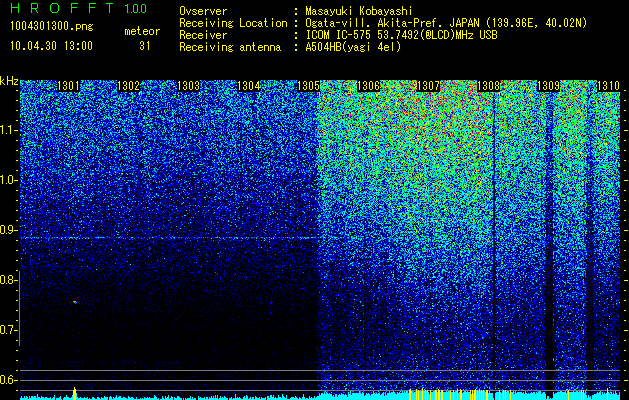Viewport: 629px width, 400px height.
Task: Click the 0.6 kHz axis label
Action: coord(8,380)
